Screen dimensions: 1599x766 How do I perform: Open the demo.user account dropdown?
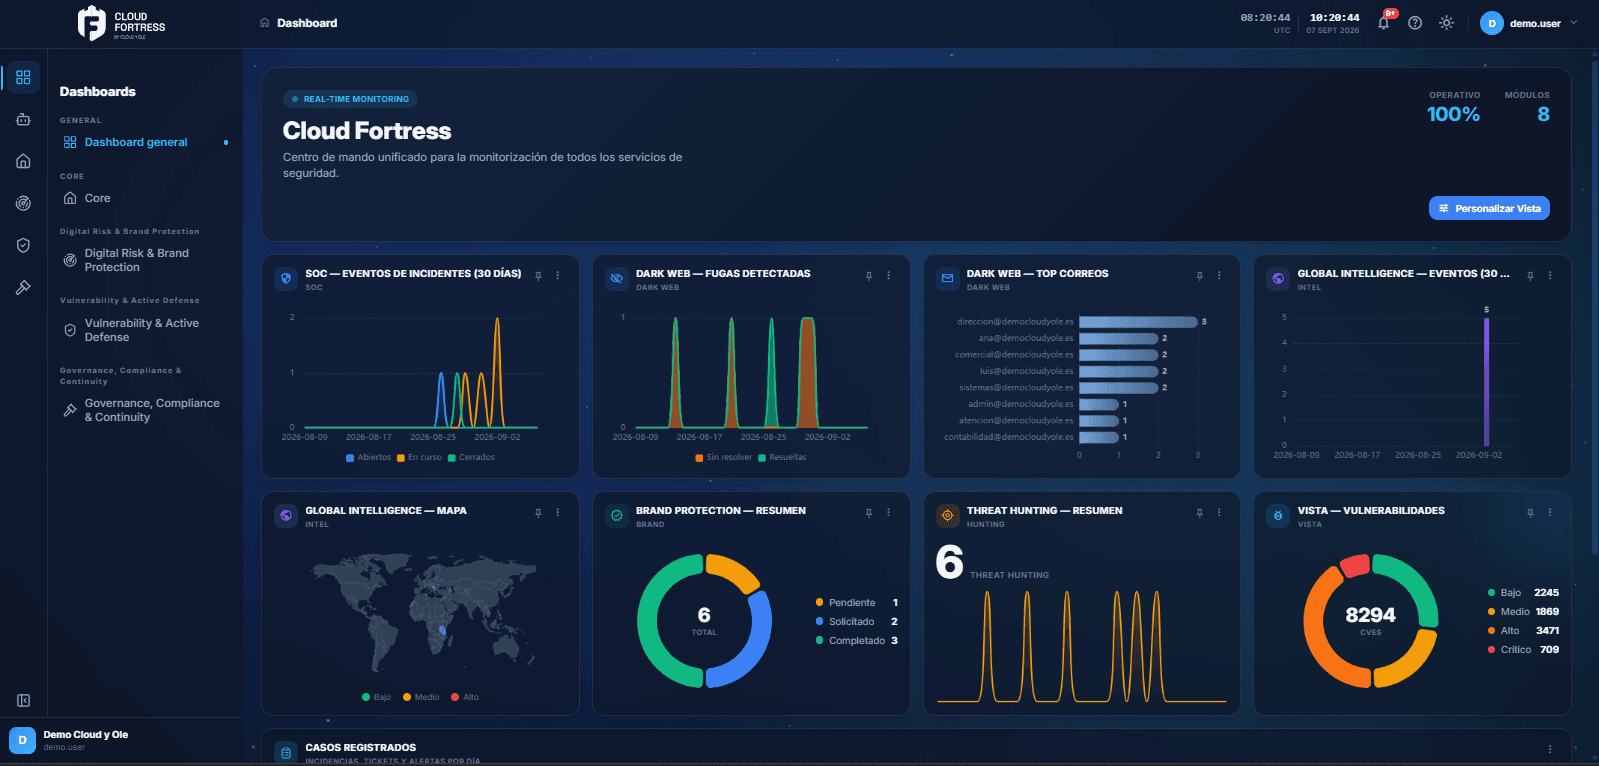pos(1529,23)
